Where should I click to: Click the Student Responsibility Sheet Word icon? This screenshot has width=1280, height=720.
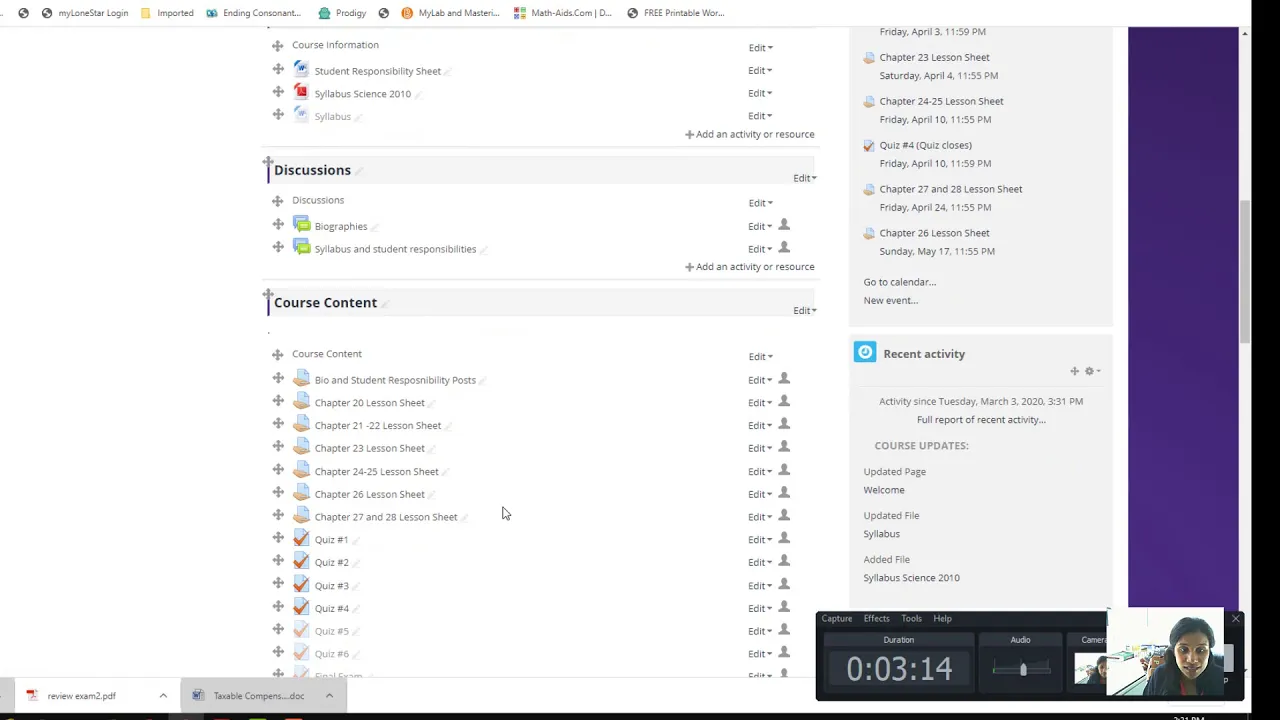(301, 69)
